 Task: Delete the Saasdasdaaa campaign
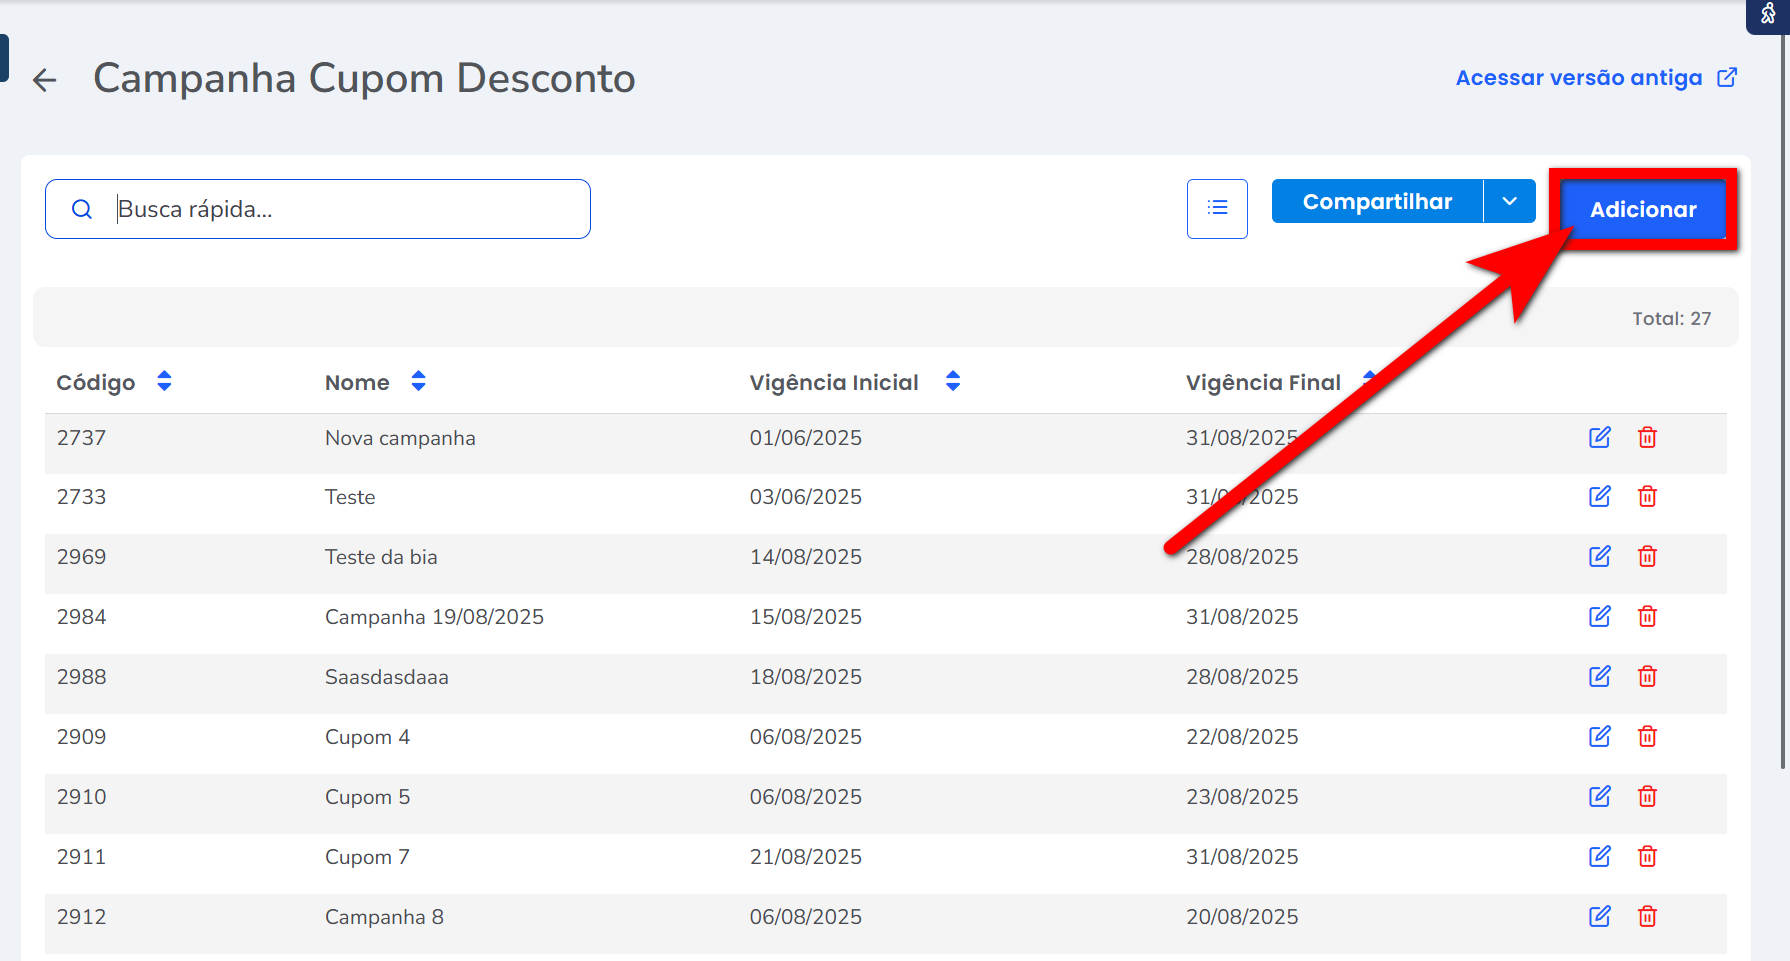tap(1647, 676)
